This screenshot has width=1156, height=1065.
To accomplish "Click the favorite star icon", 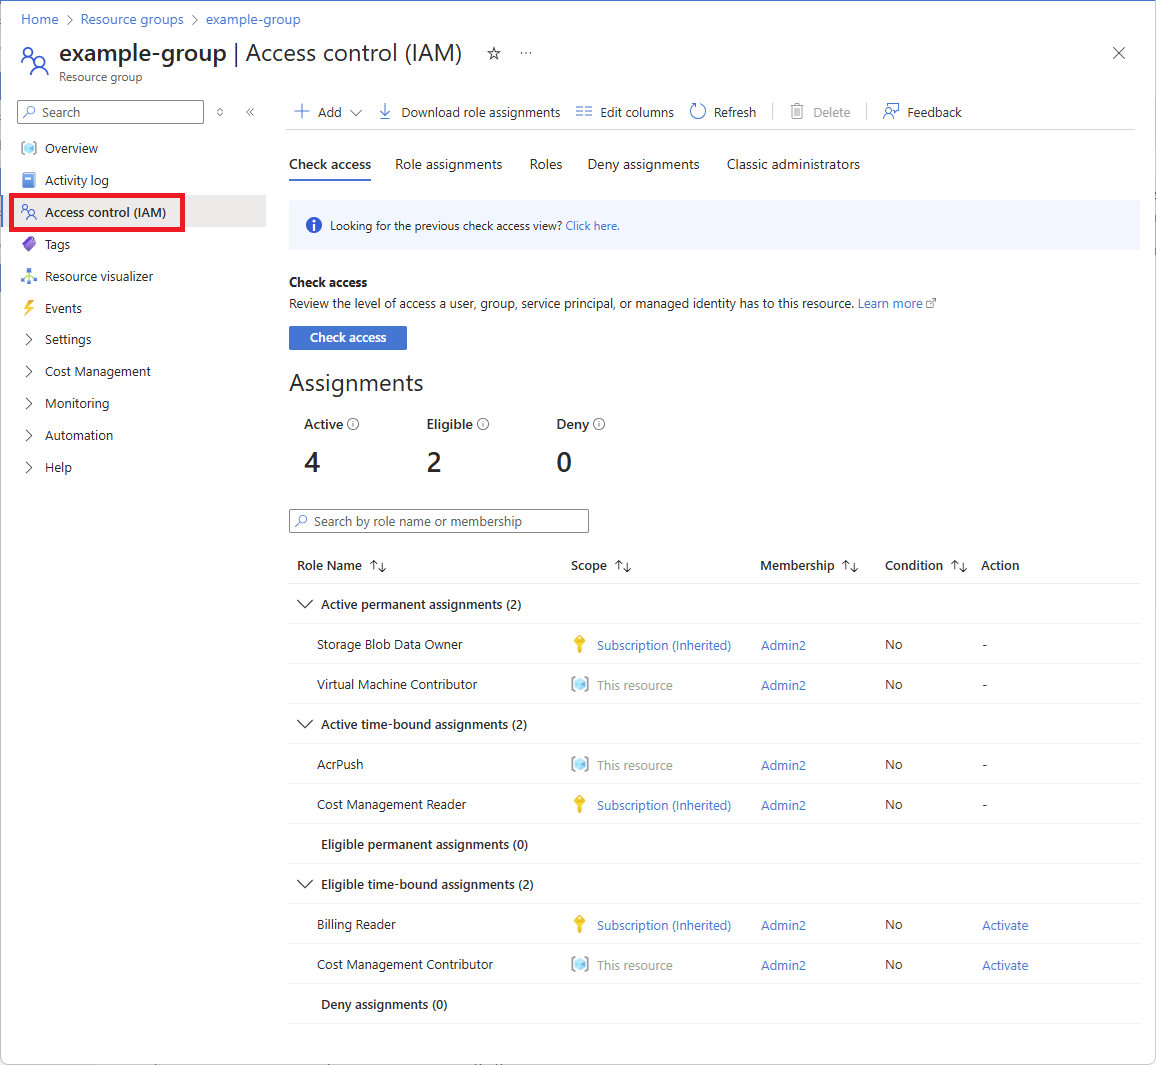I will point(494,54).
